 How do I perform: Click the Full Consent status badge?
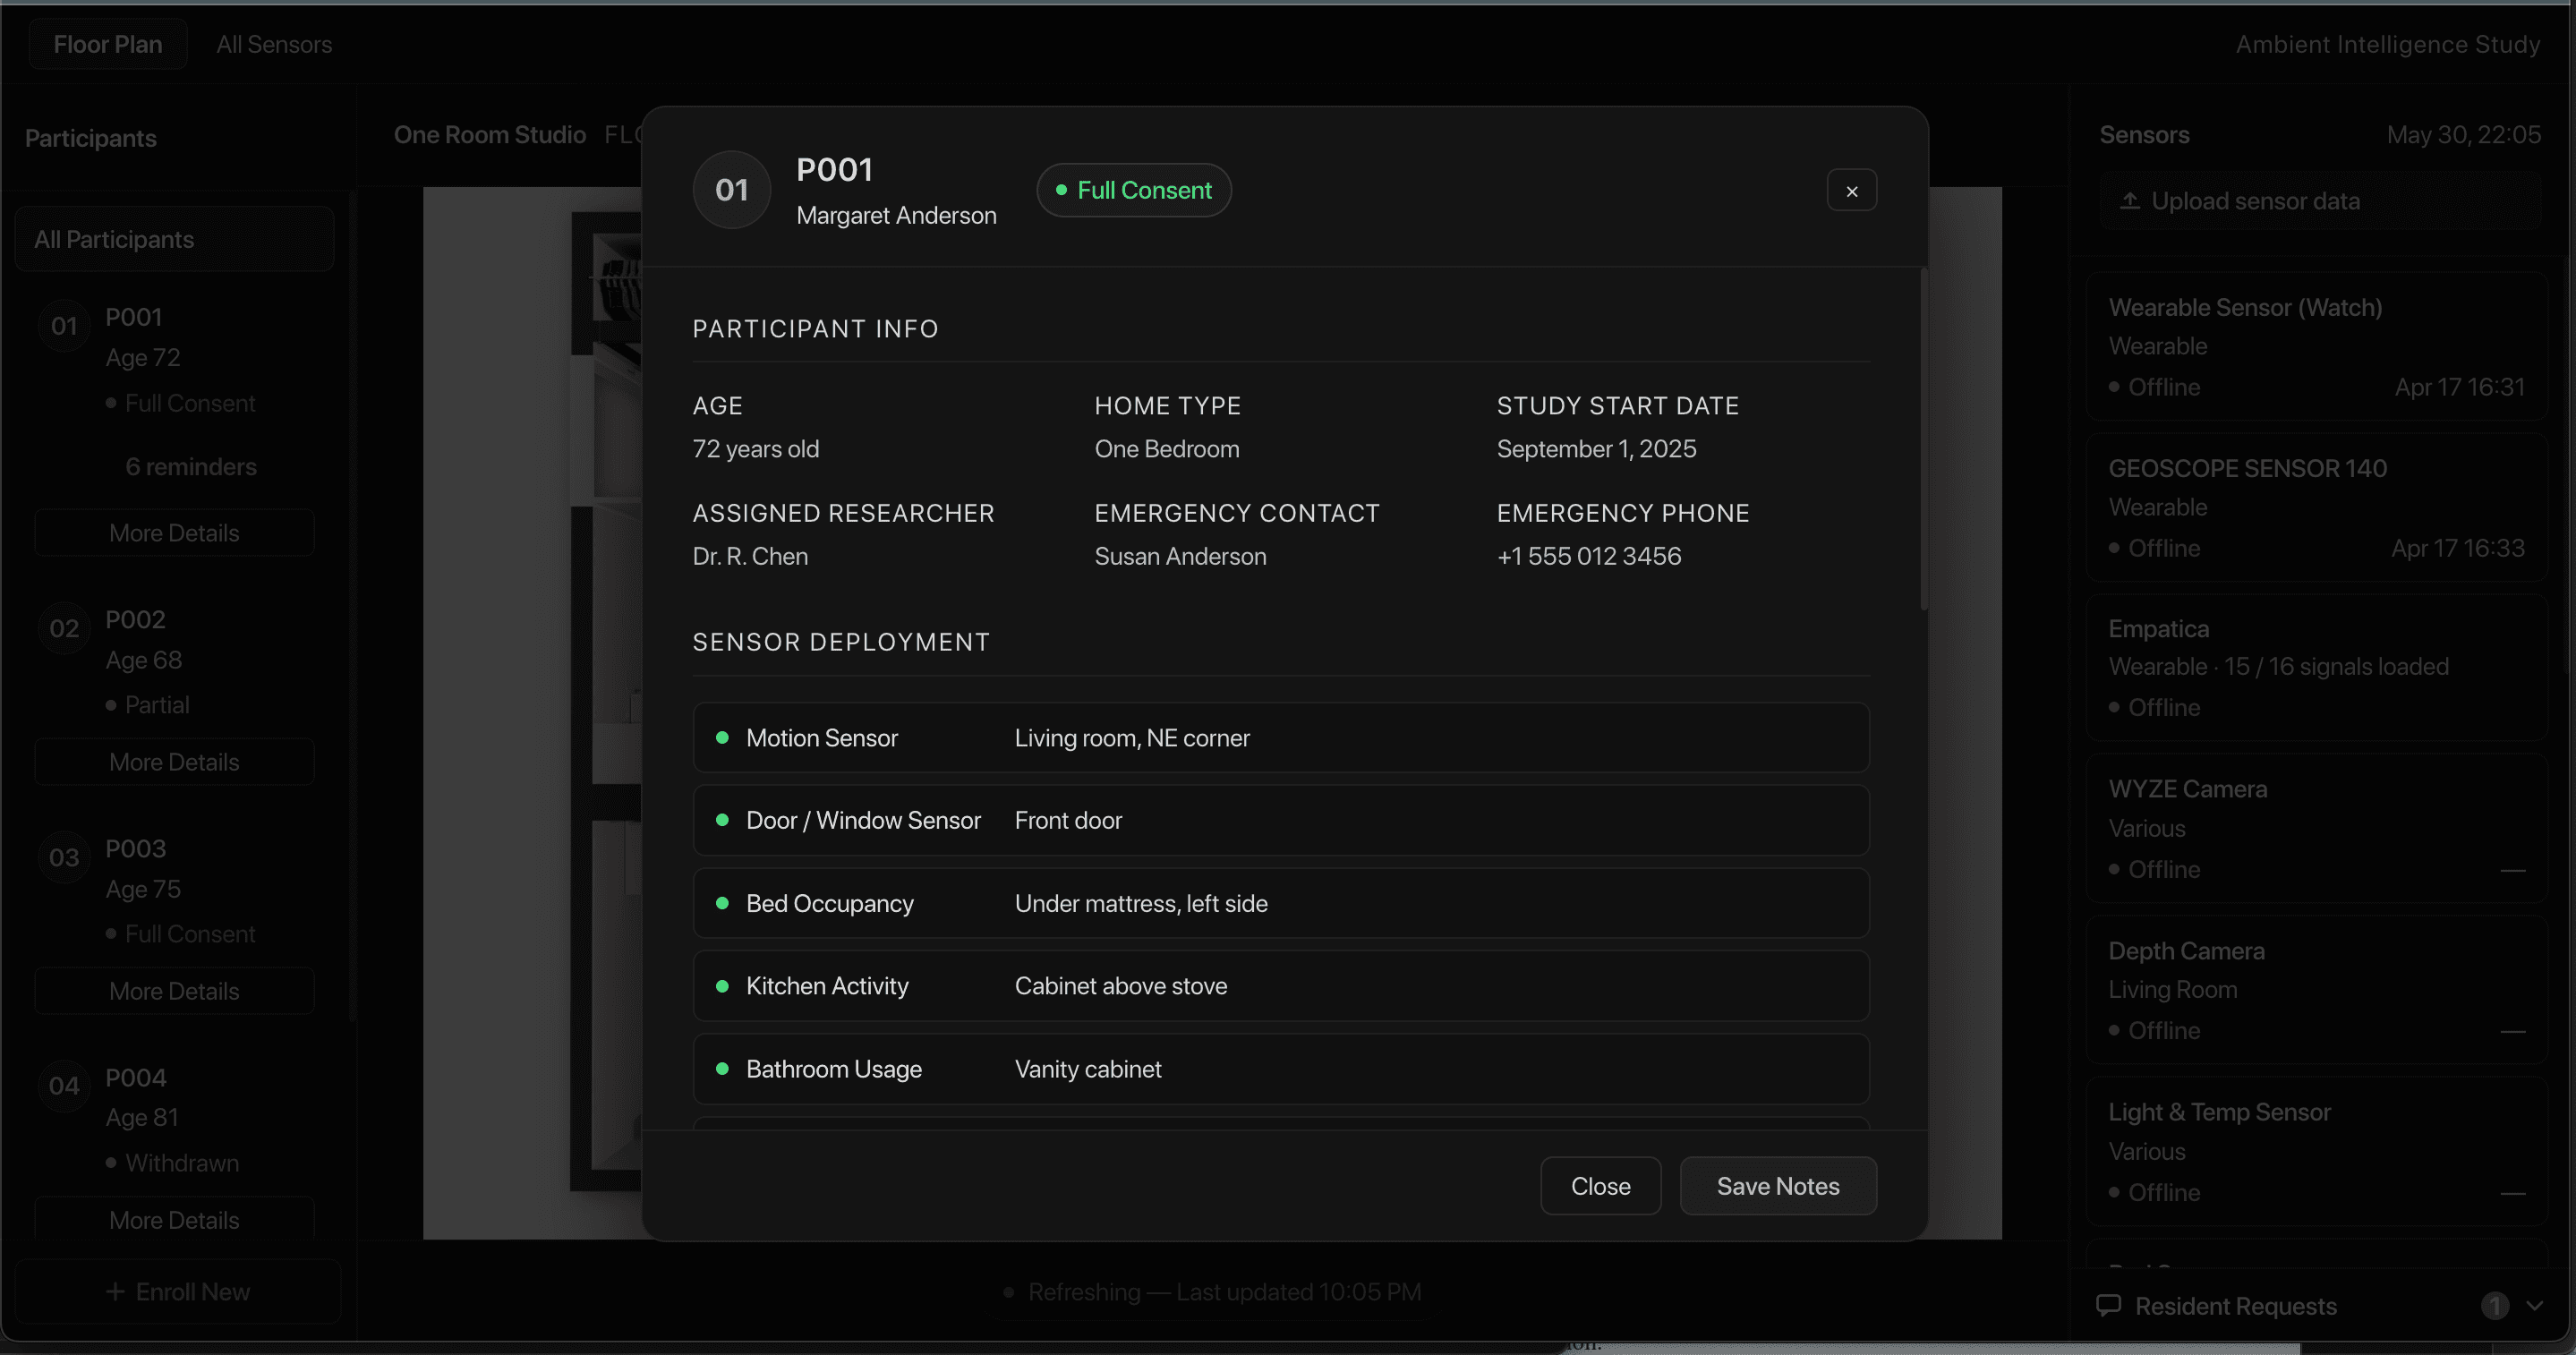point(1133,190)
